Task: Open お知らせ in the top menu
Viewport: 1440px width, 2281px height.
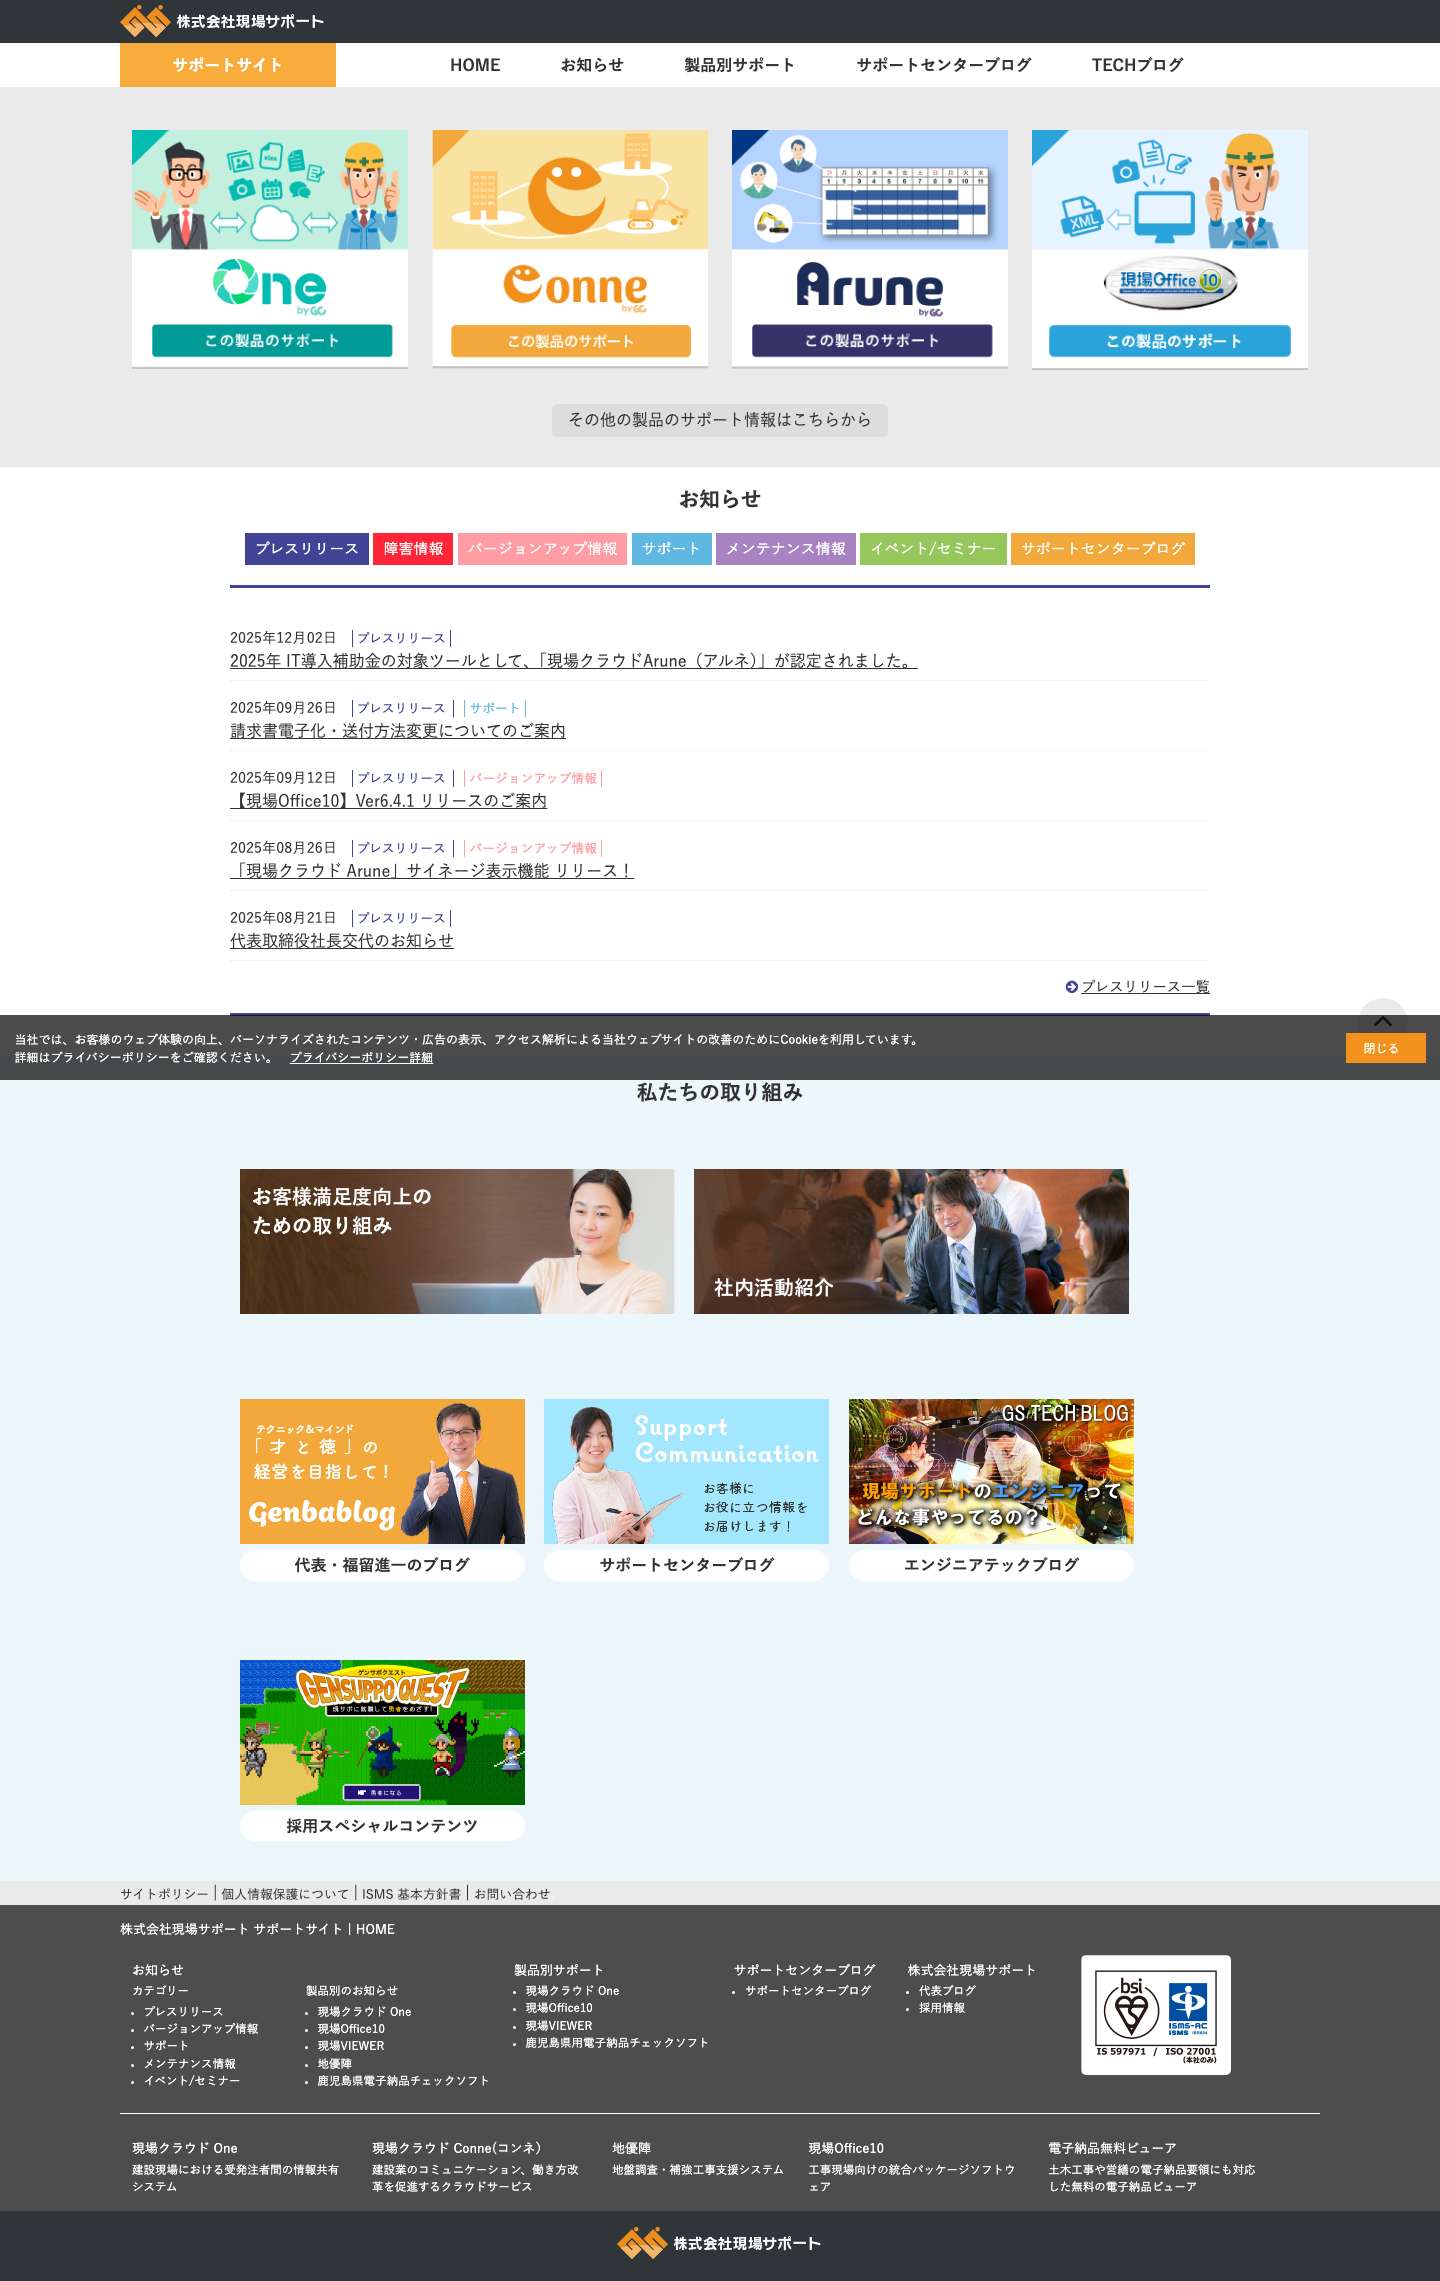Action: coord(592,65)
